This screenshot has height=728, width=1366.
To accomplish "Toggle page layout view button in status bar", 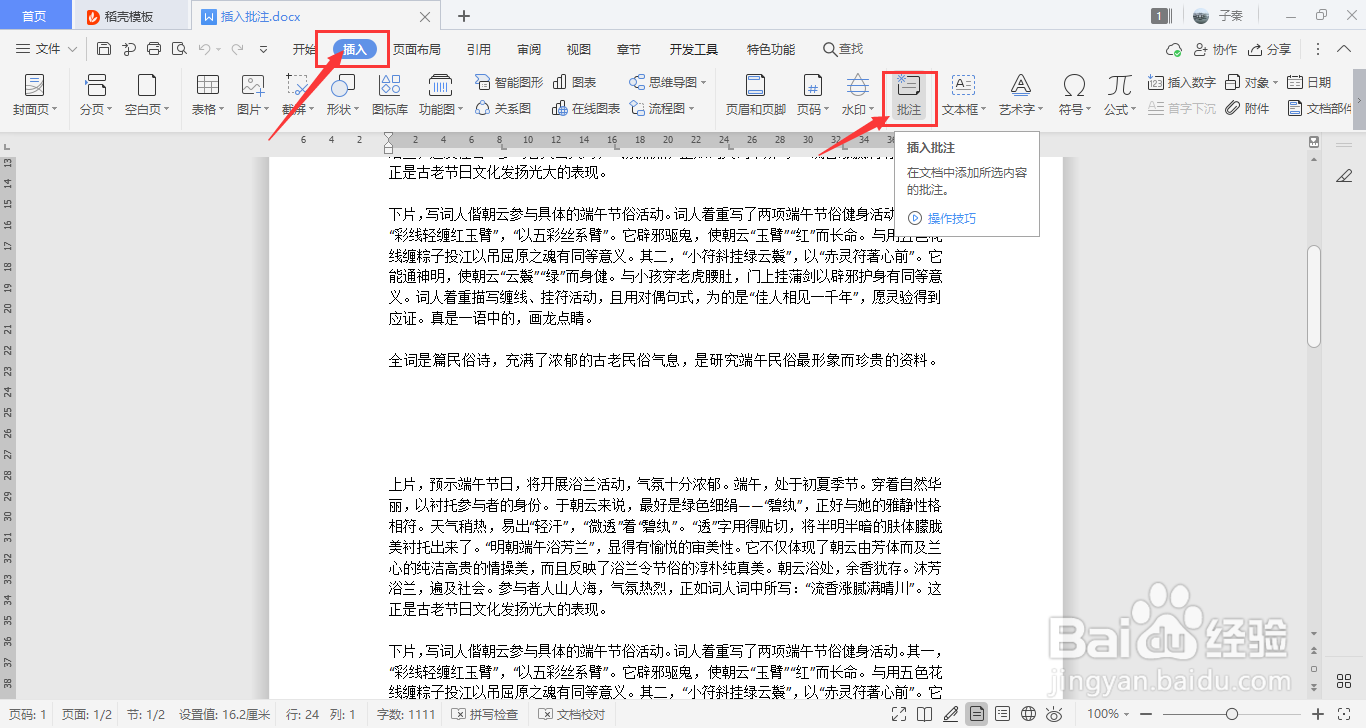I will click(976, 714).
